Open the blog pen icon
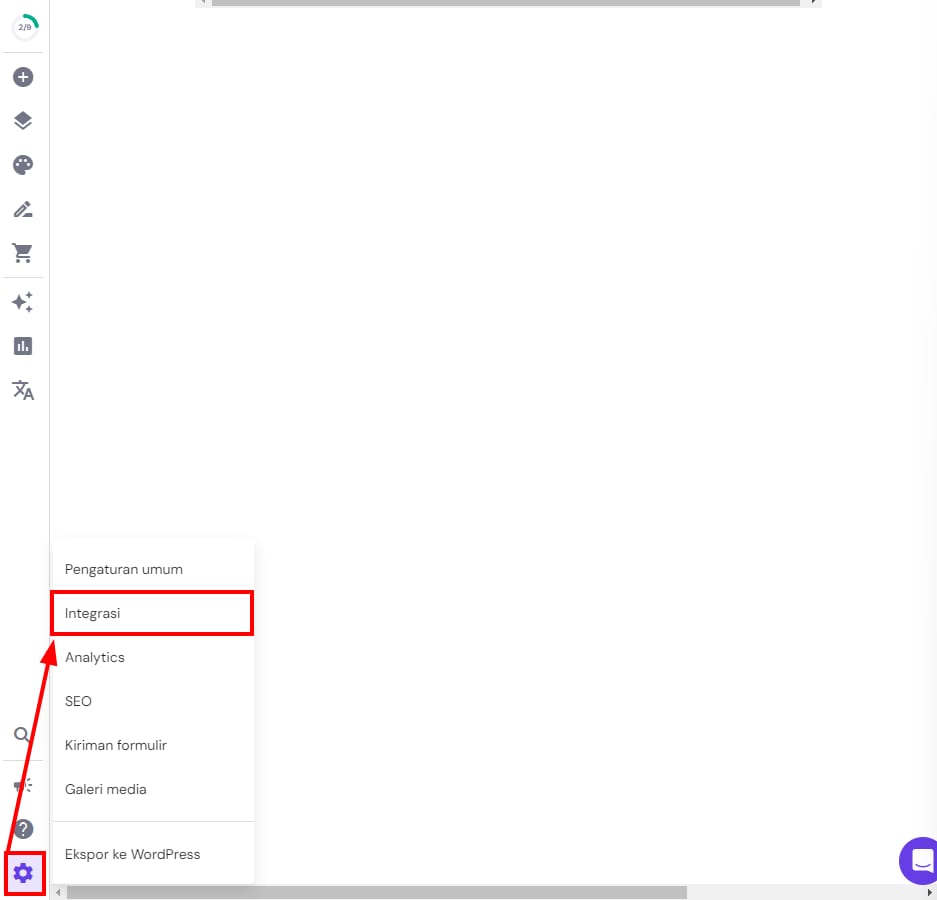 (23, 209)
